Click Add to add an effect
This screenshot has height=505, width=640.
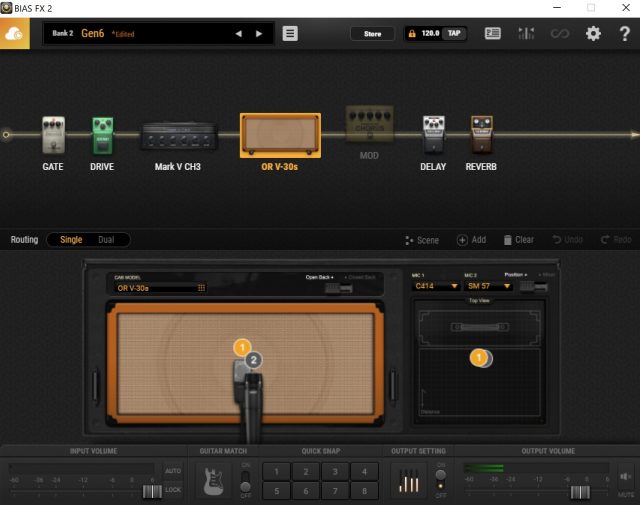pyautogui.click(x=471, y=240)
